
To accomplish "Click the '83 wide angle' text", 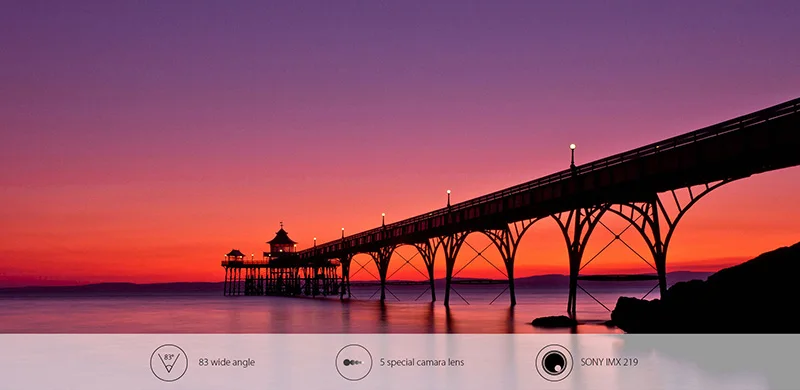I will (x=227, y=362).
